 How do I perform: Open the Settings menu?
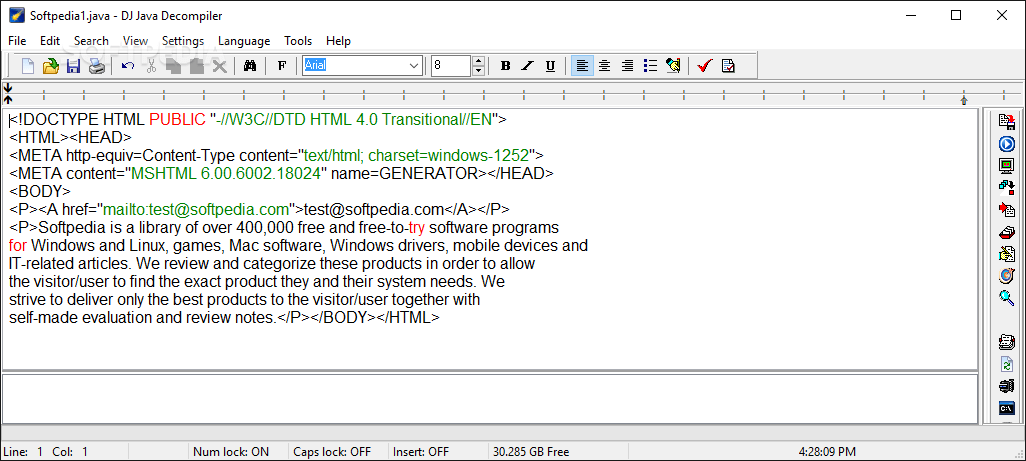tap(183, 41)
